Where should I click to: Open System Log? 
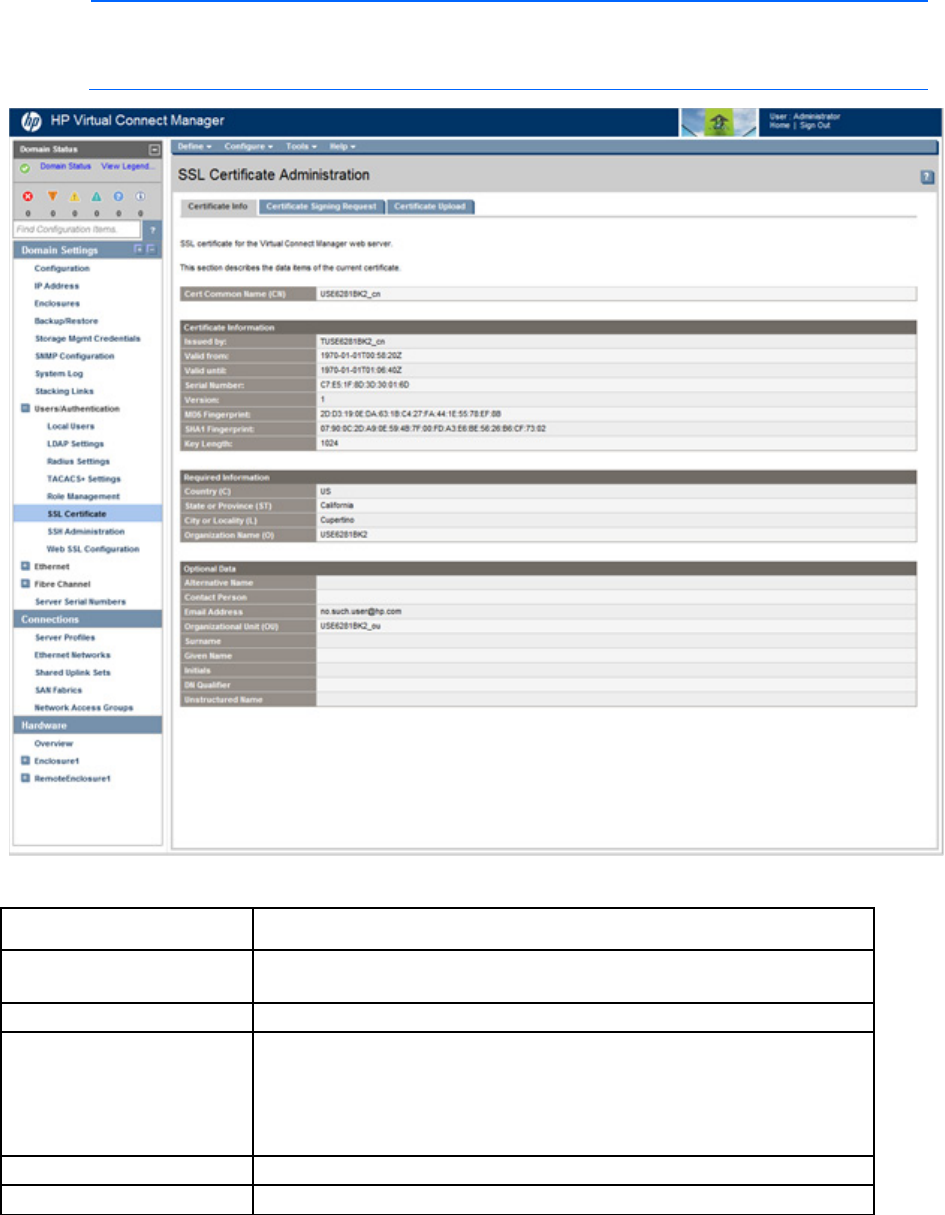[x=58, y=374]
